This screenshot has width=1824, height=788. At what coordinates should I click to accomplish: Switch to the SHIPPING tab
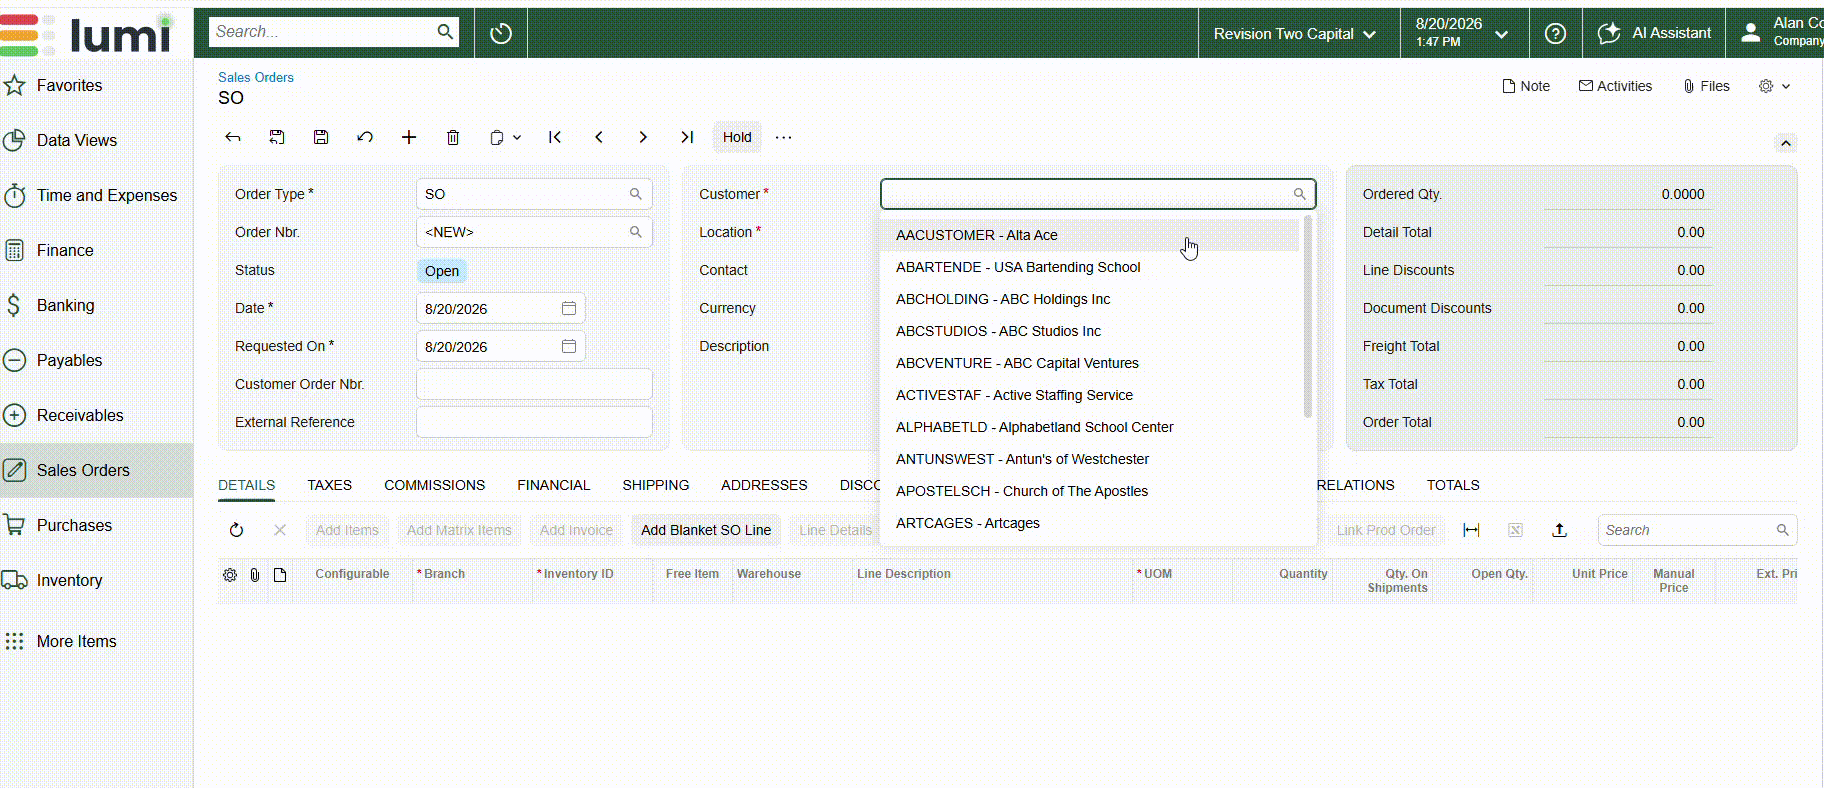coord(655,485)
